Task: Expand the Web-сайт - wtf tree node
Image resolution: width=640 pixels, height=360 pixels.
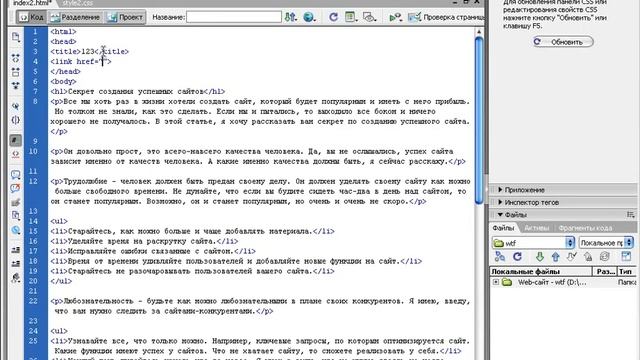Action: point(496,282)
